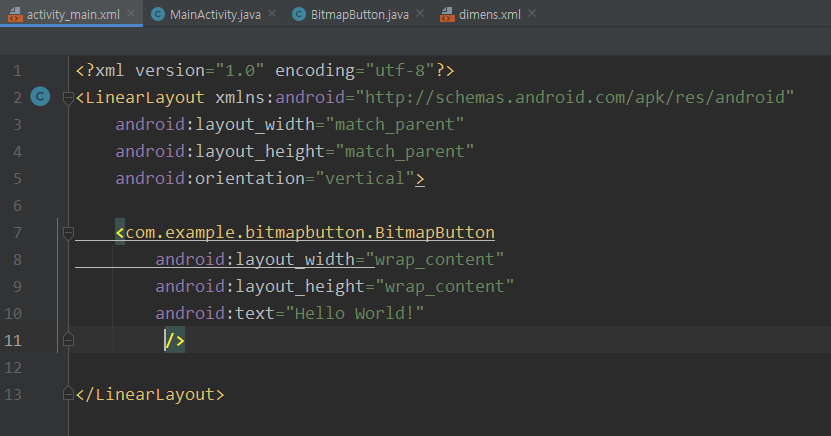Screen dimensions: 831x436
Task: Close the dimens.xml tab
Action: (x=533, y=14)
